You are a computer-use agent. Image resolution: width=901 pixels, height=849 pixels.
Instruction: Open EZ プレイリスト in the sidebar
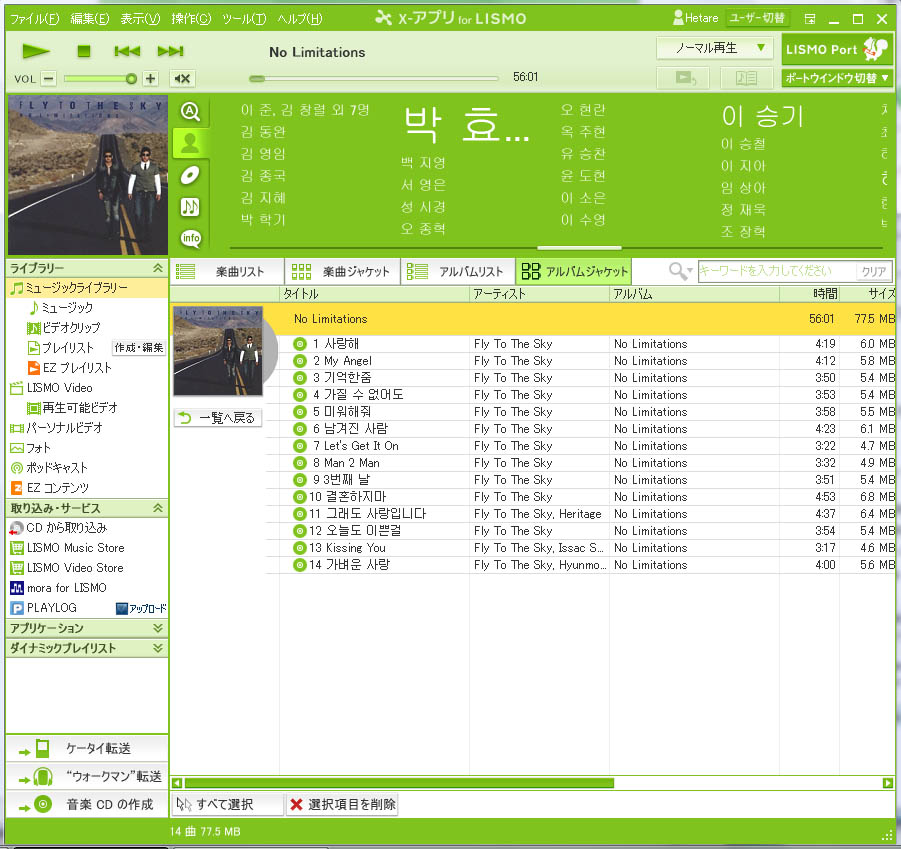point(70,368)
